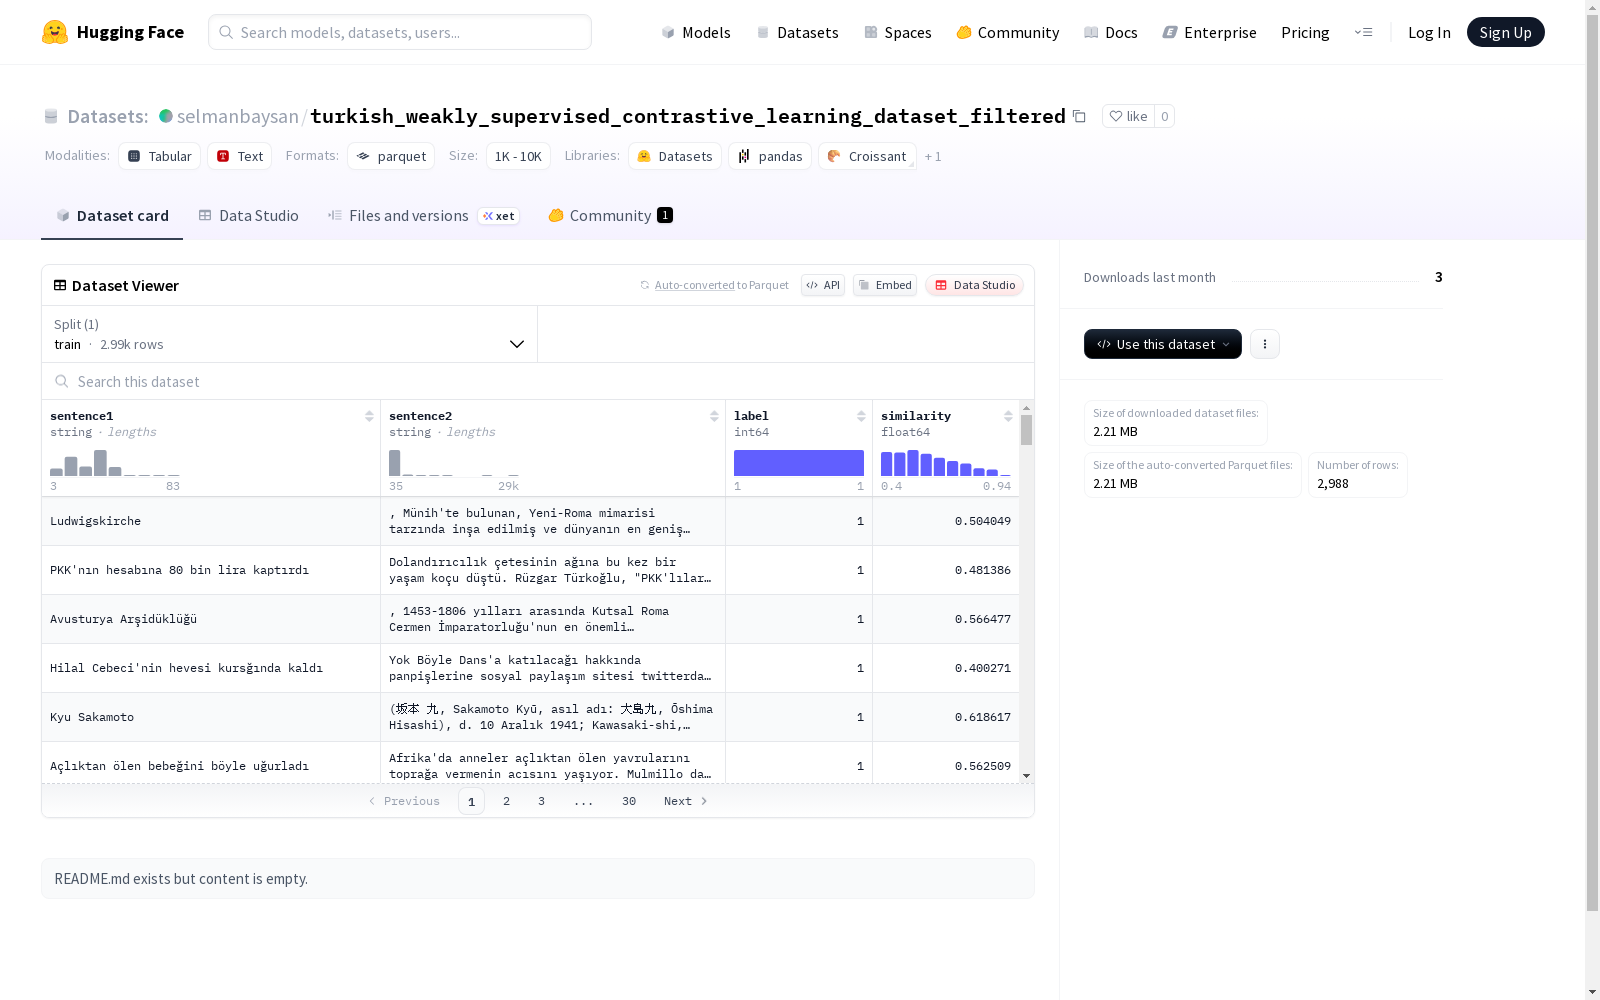Click the heart like button
Viewport: 1600px width, 1000px height.
coord(1128,116)
